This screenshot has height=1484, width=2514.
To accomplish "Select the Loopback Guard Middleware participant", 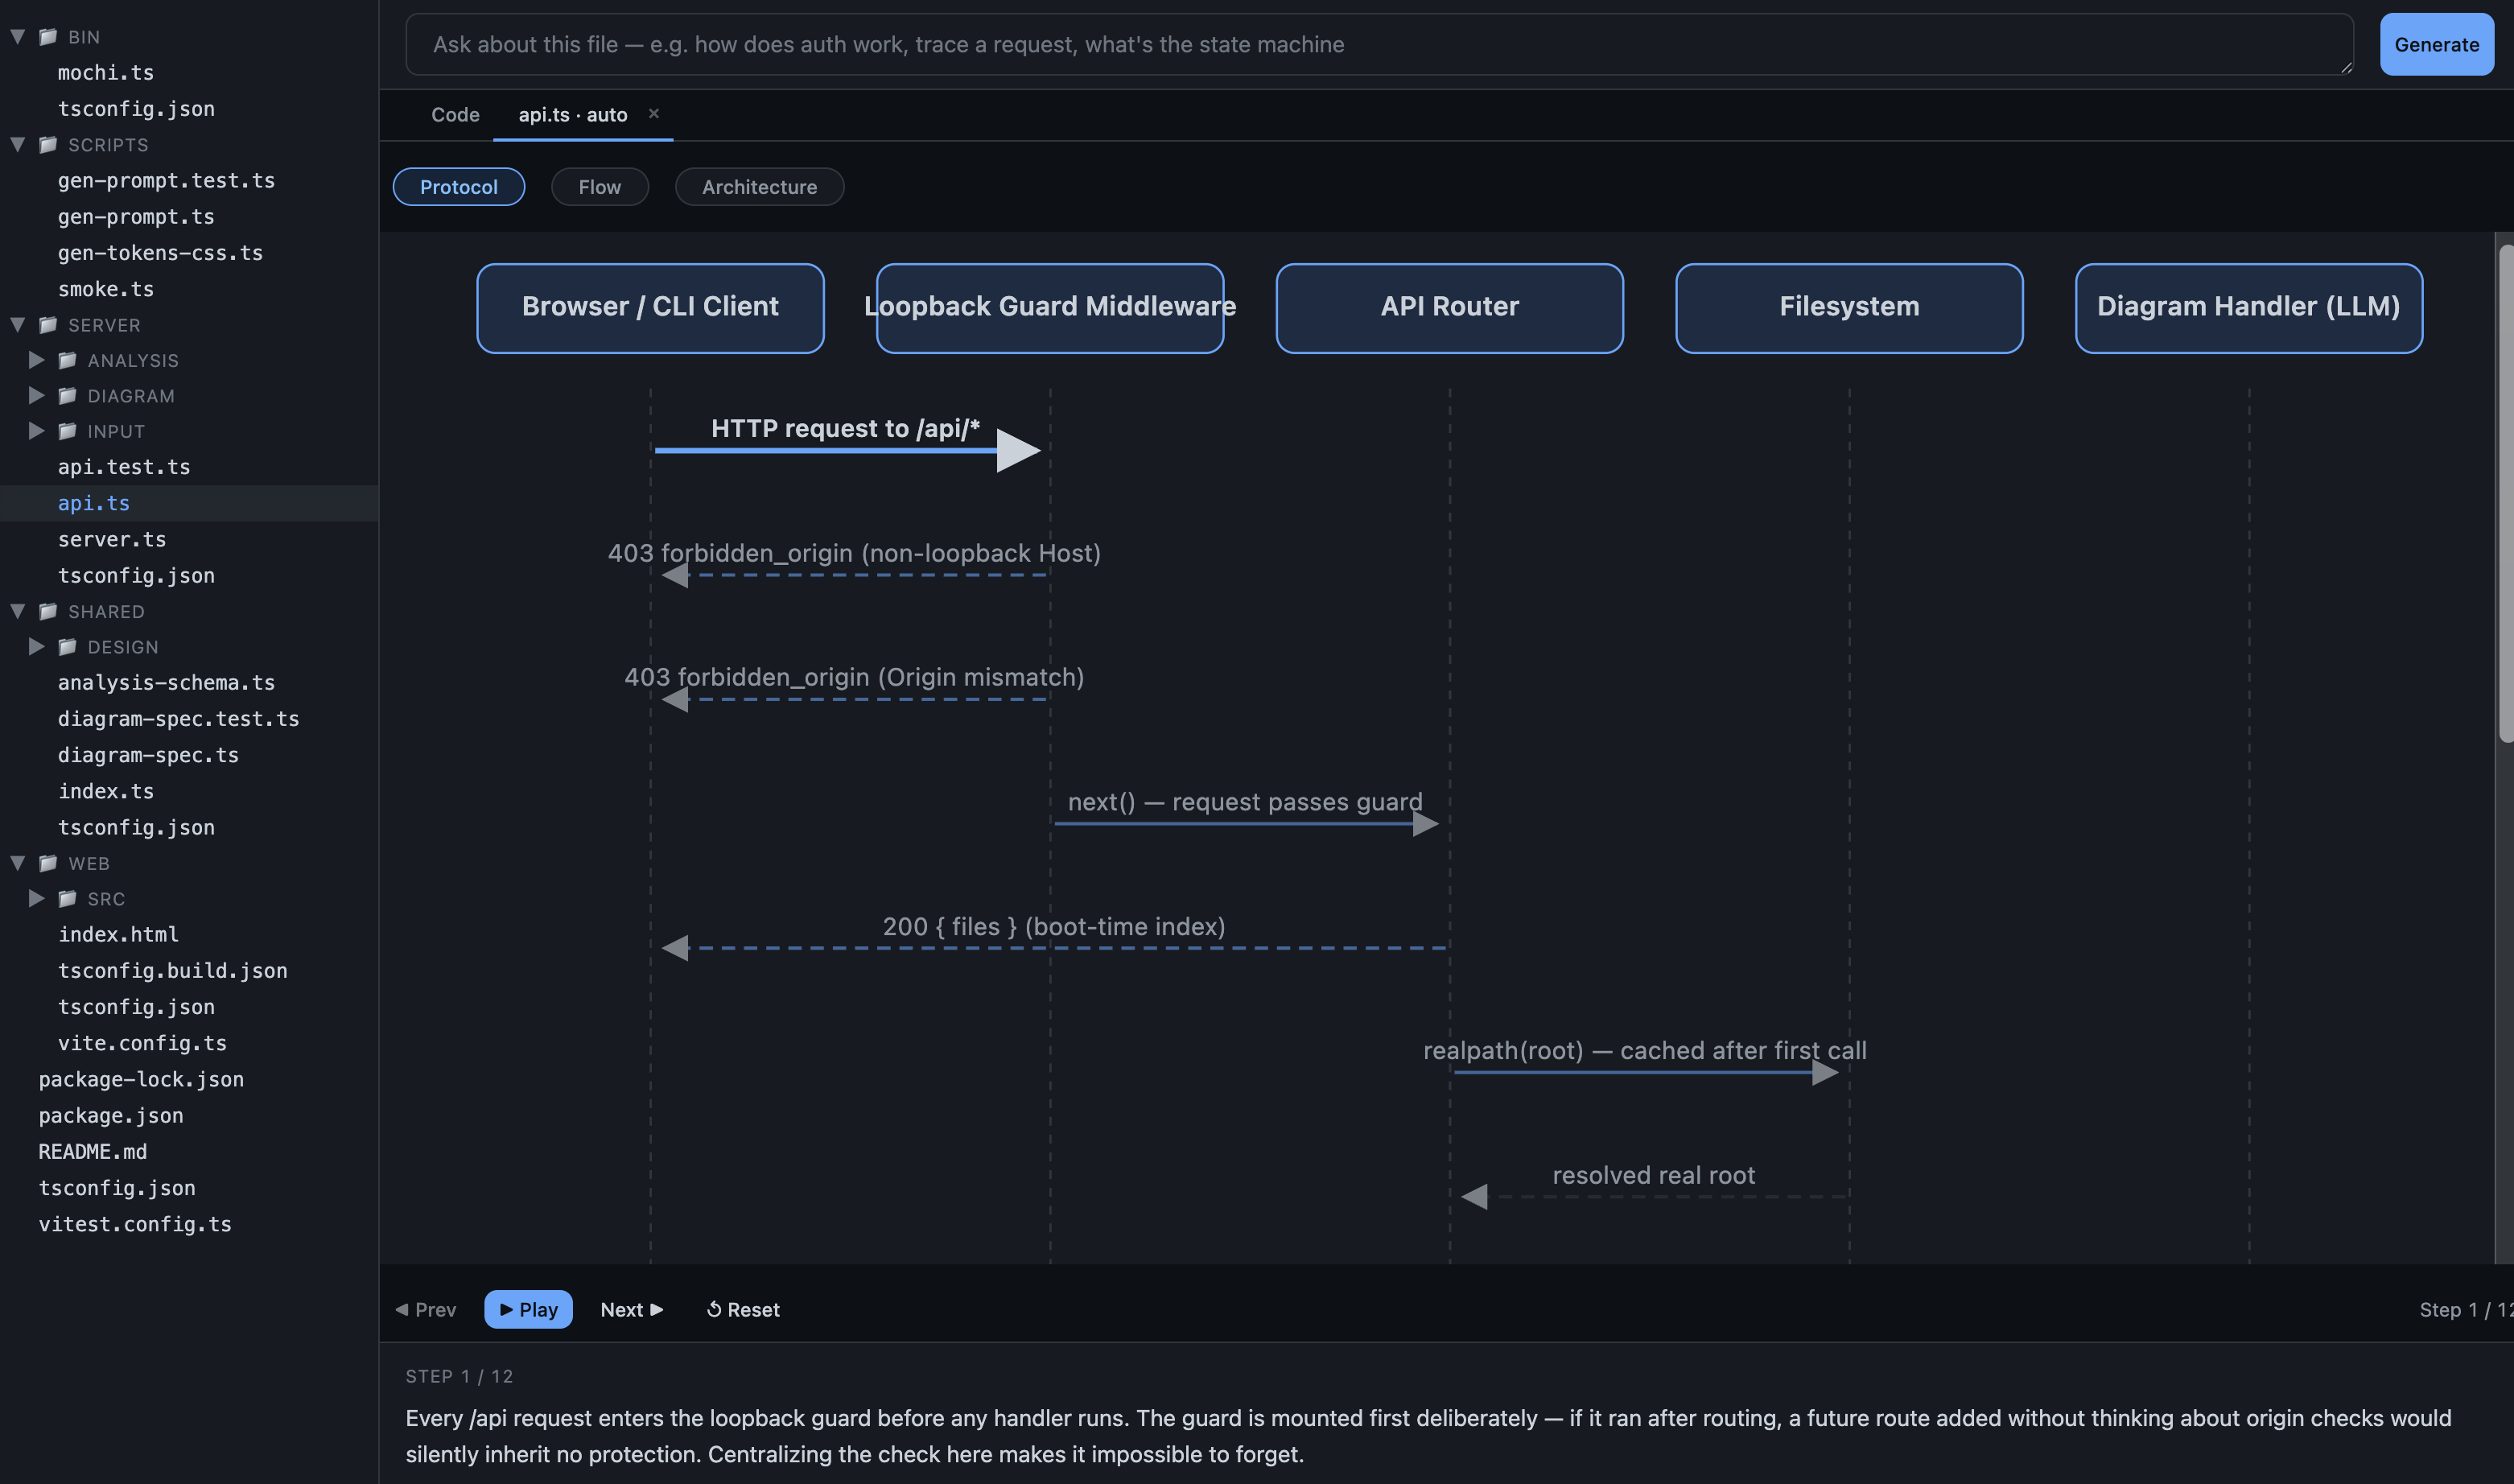I will 1050,308.
